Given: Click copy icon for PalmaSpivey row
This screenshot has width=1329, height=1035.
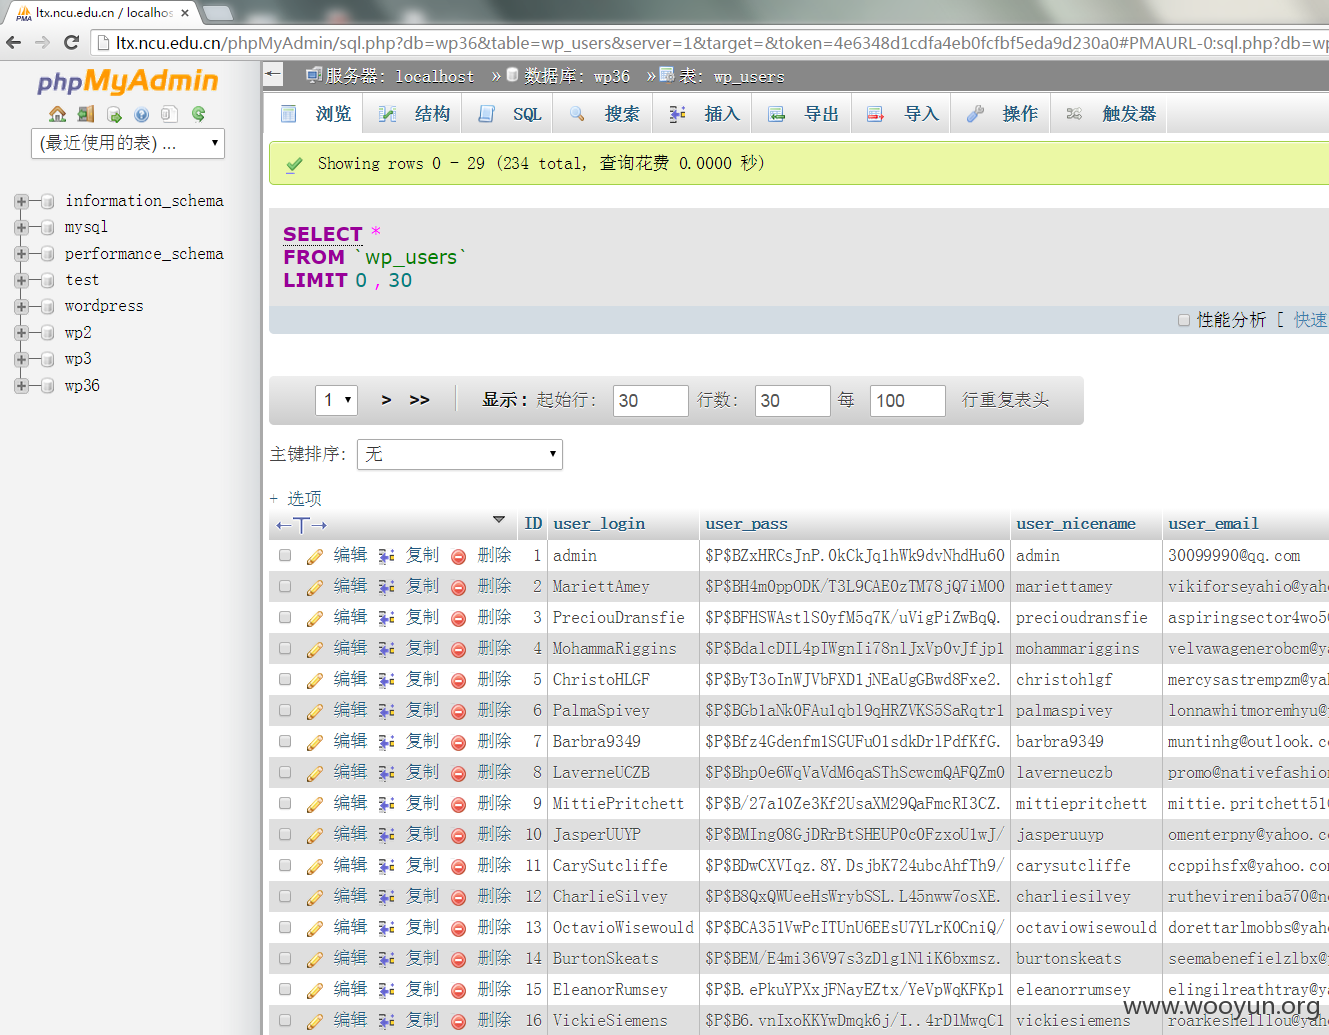Looking at the screenshot, I should click(387, 711).
